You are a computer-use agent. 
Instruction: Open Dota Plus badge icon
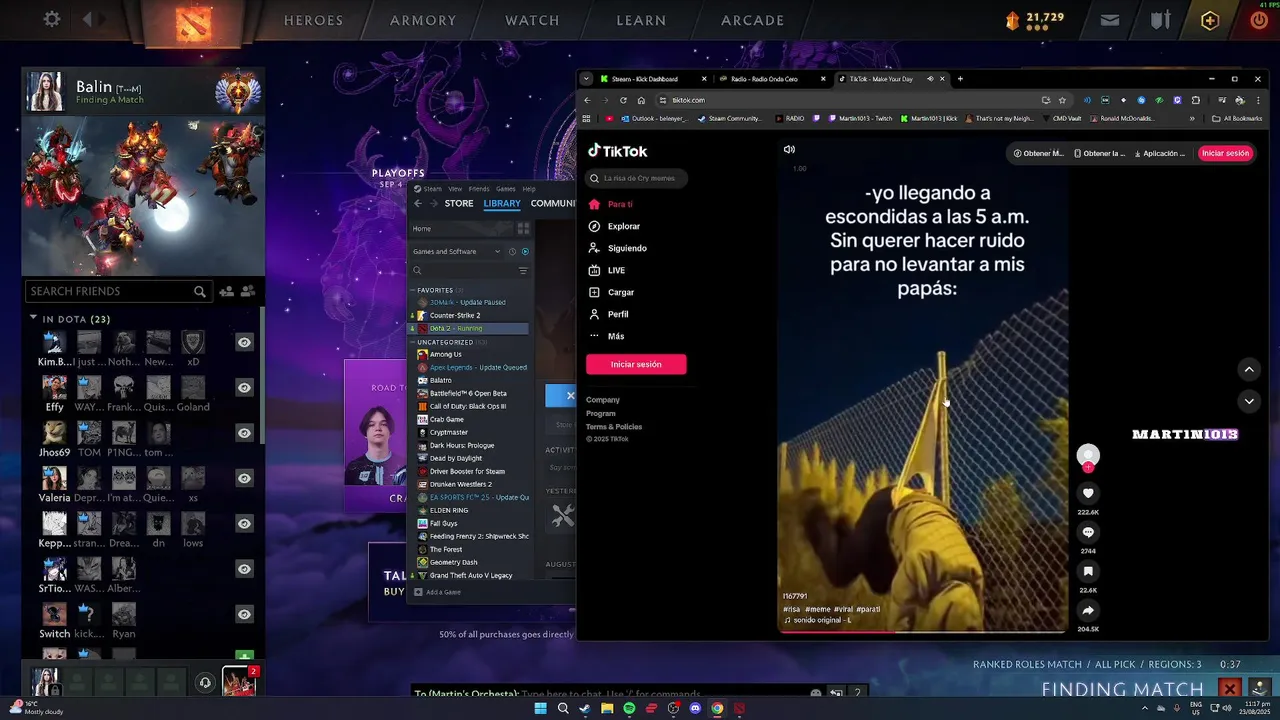(1210, 20)
